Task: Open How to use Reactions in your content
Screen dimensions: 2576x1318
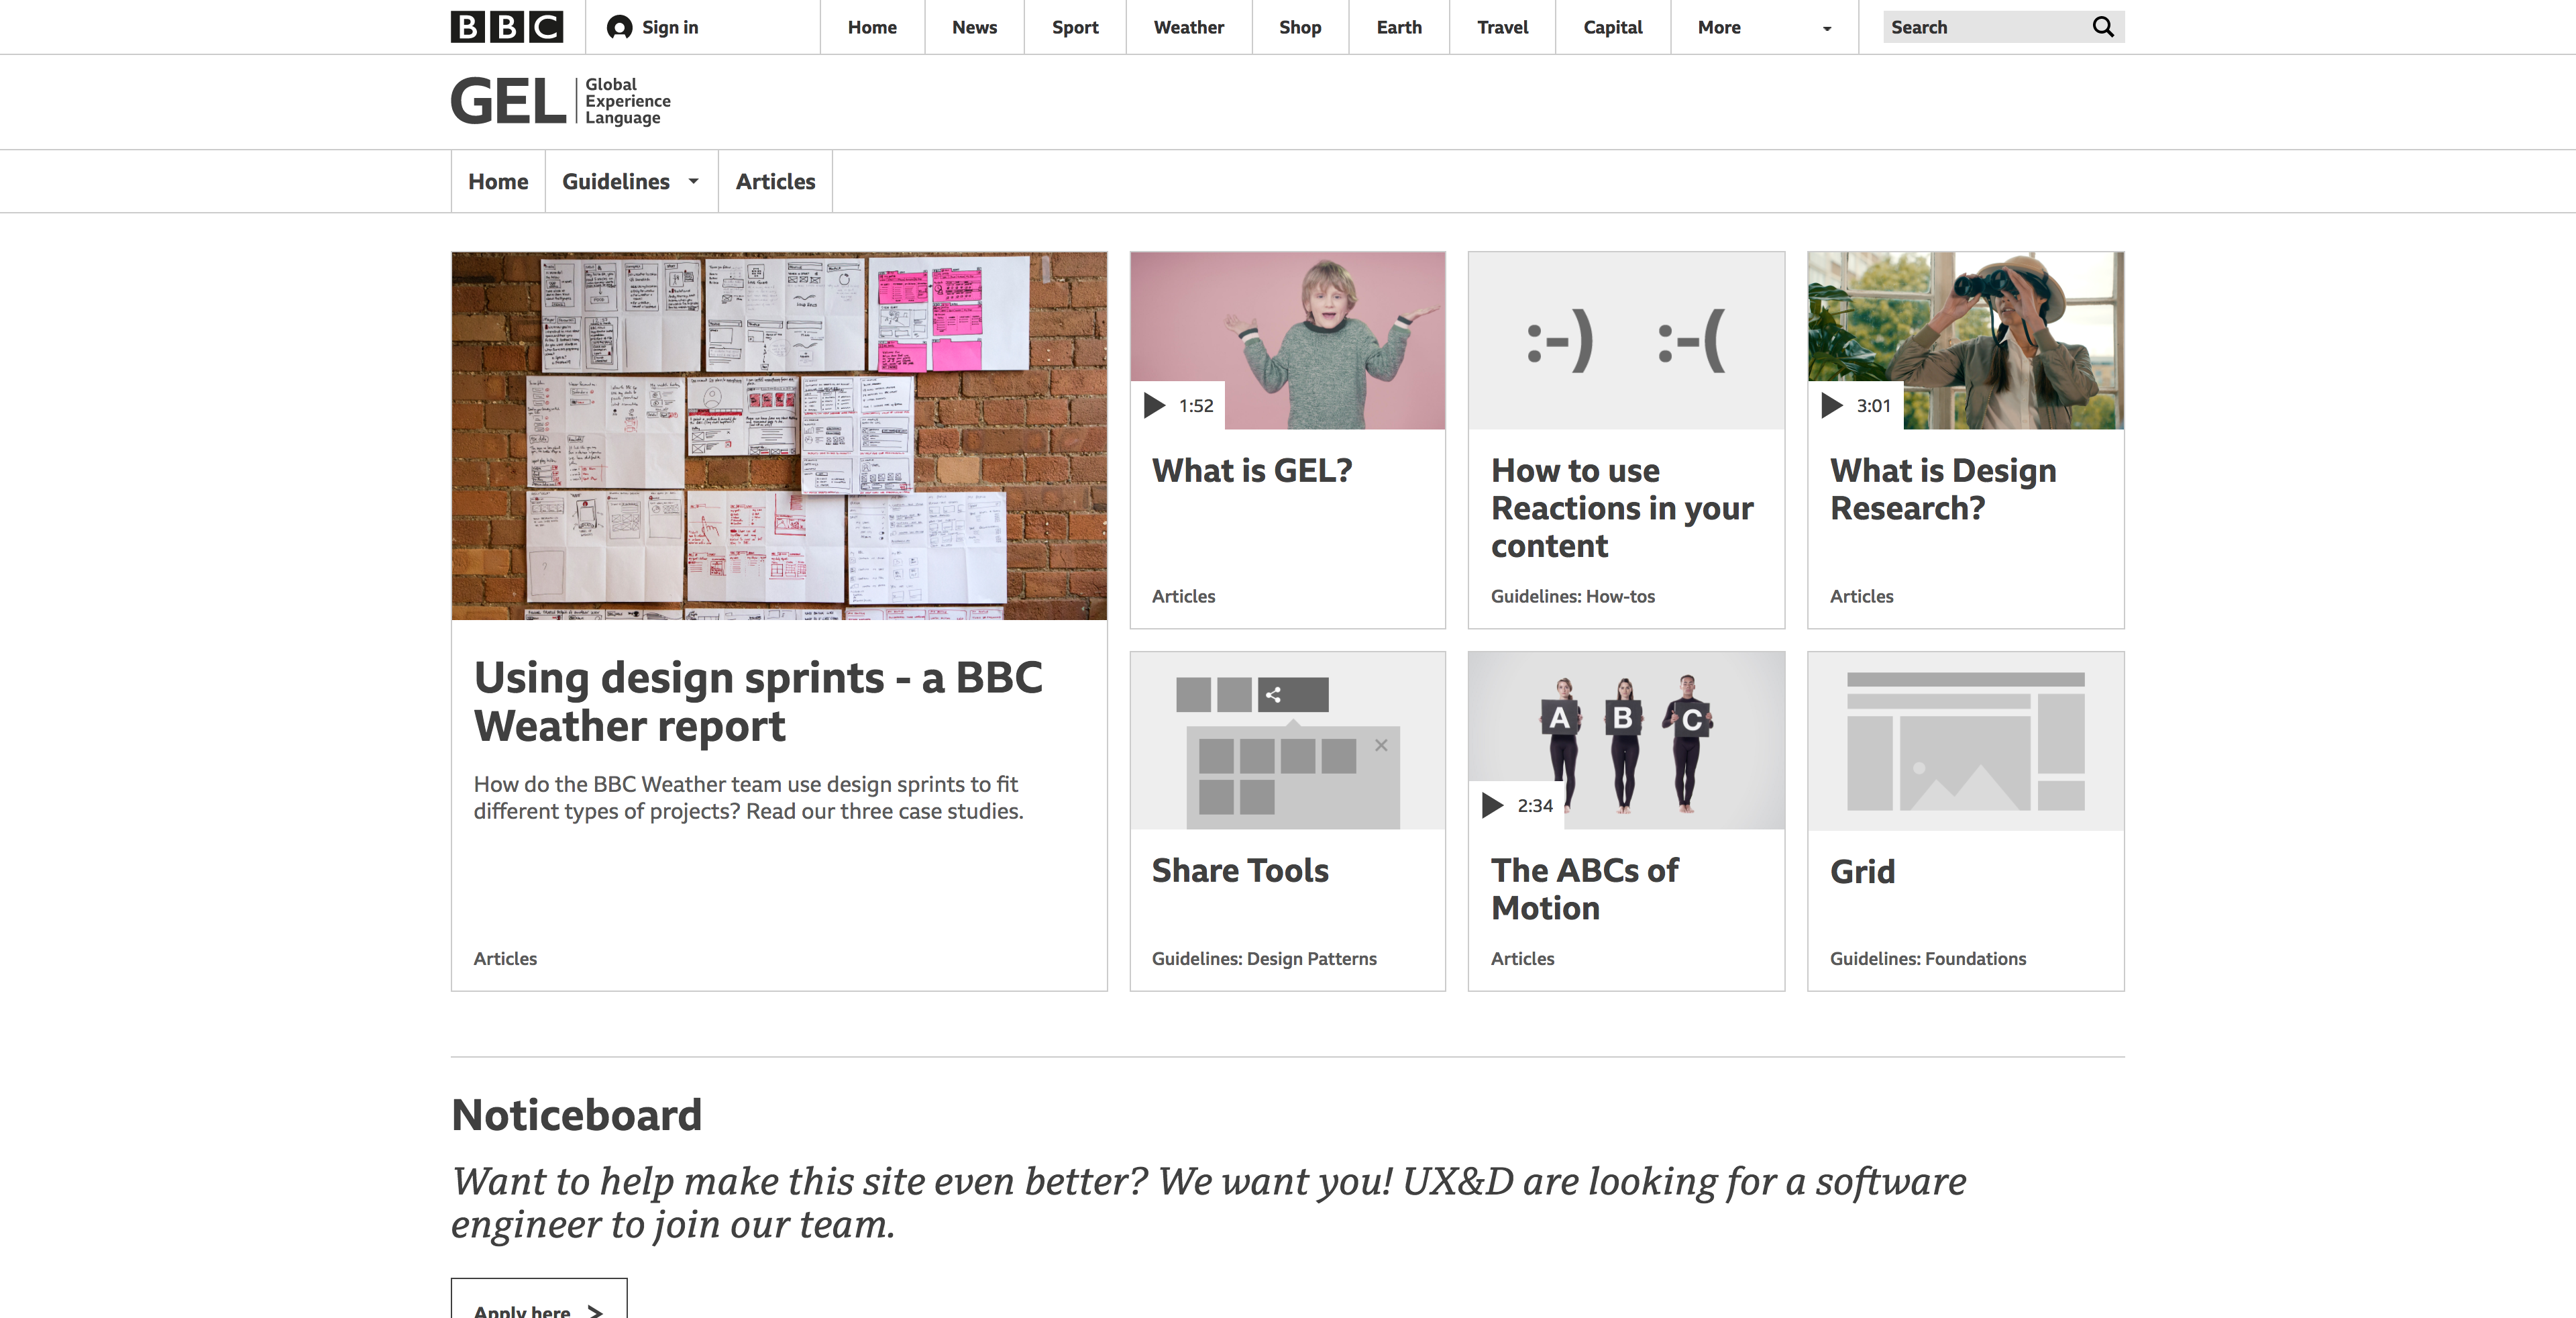Action: point(1622,508)
